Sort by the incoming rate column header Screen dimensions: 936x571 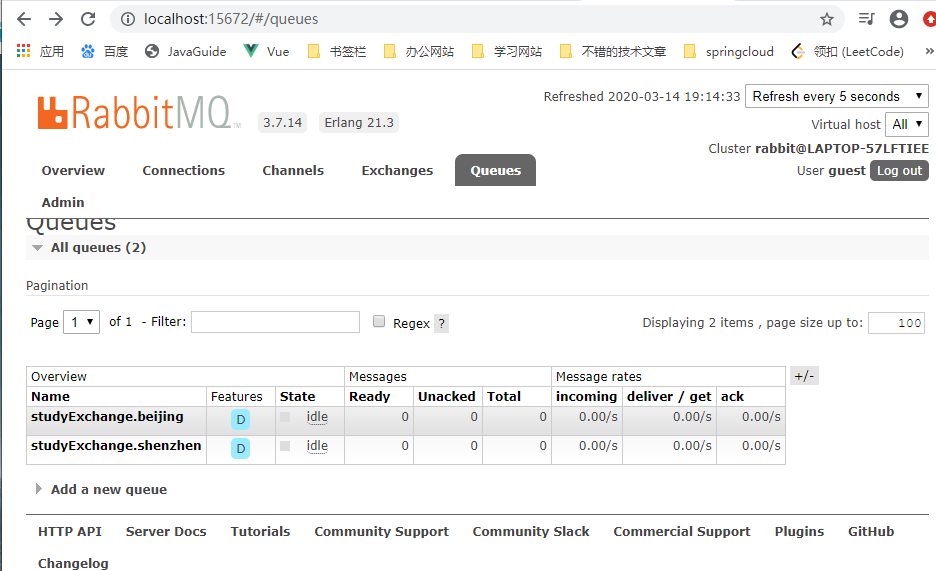[x=586, y=397]
